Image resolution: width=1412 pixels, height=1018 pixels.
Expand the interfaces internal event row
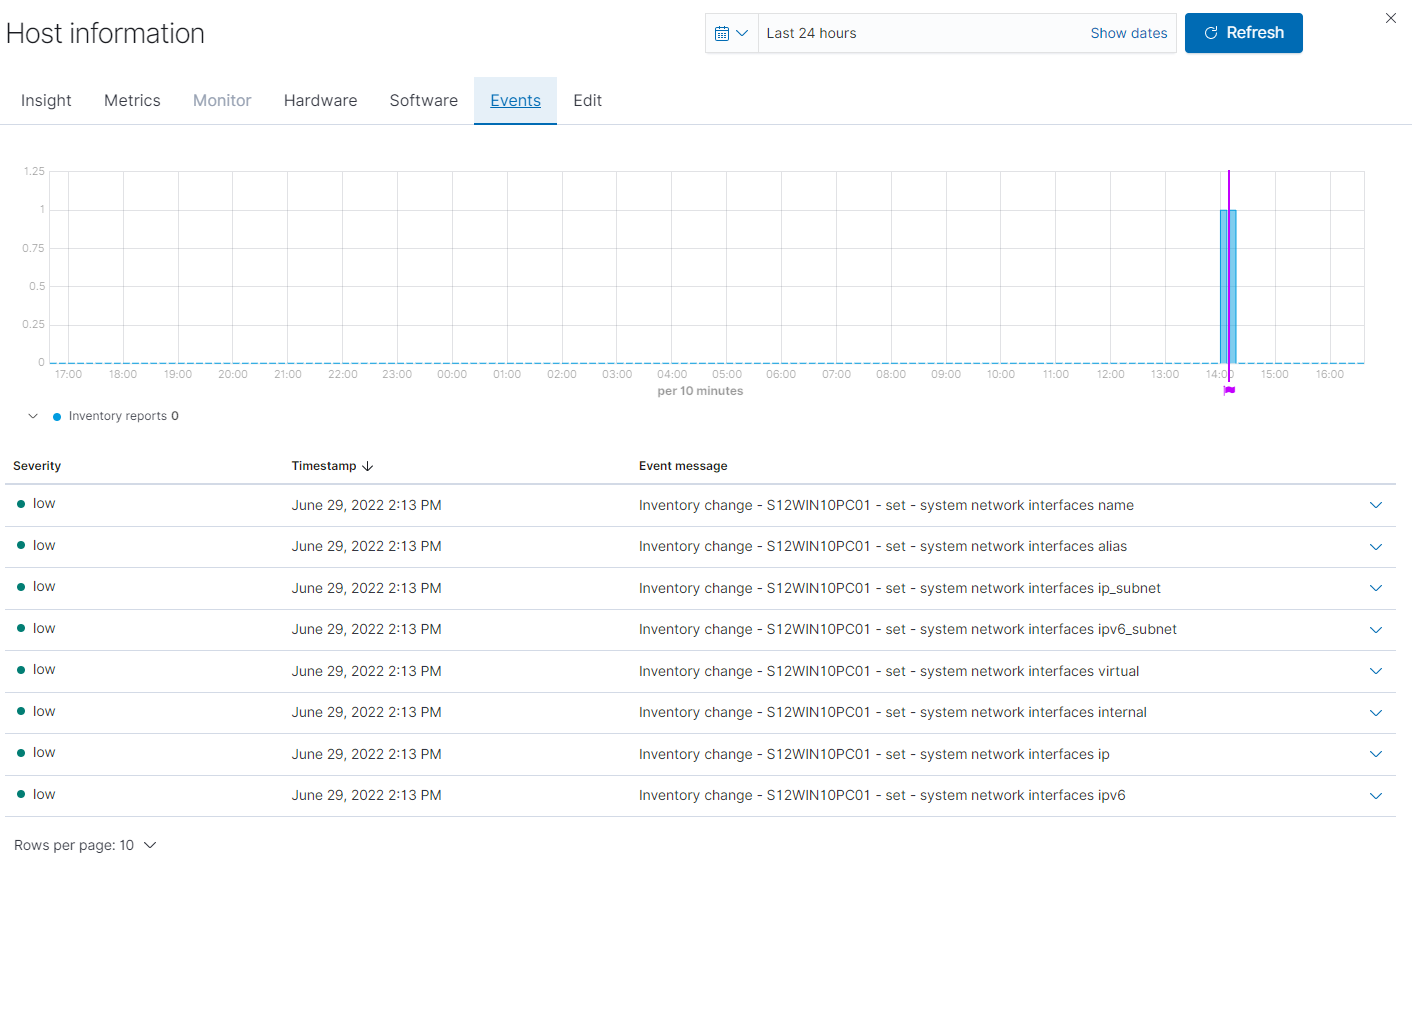click(1375, 713)
